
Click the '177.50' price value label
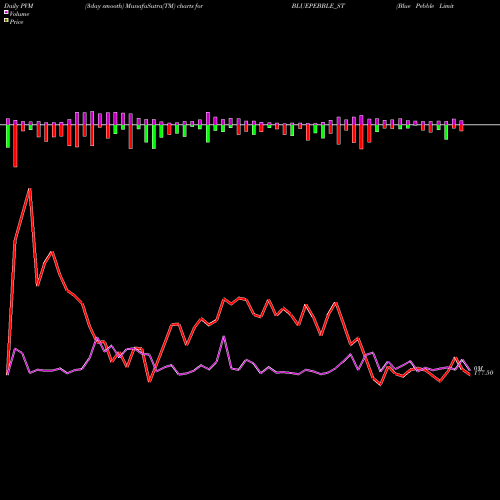pyautogui.click(x=483, y=373)
